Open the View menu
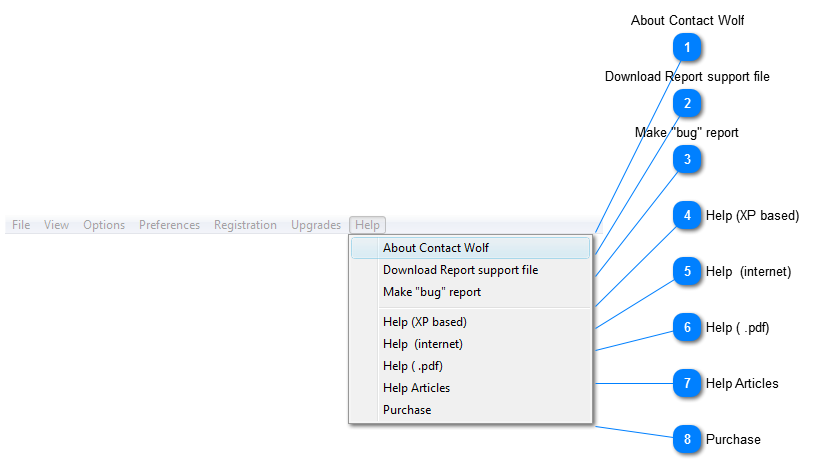Image resolution: width=815 pixels, height=464 pixels. pos(56,225)
